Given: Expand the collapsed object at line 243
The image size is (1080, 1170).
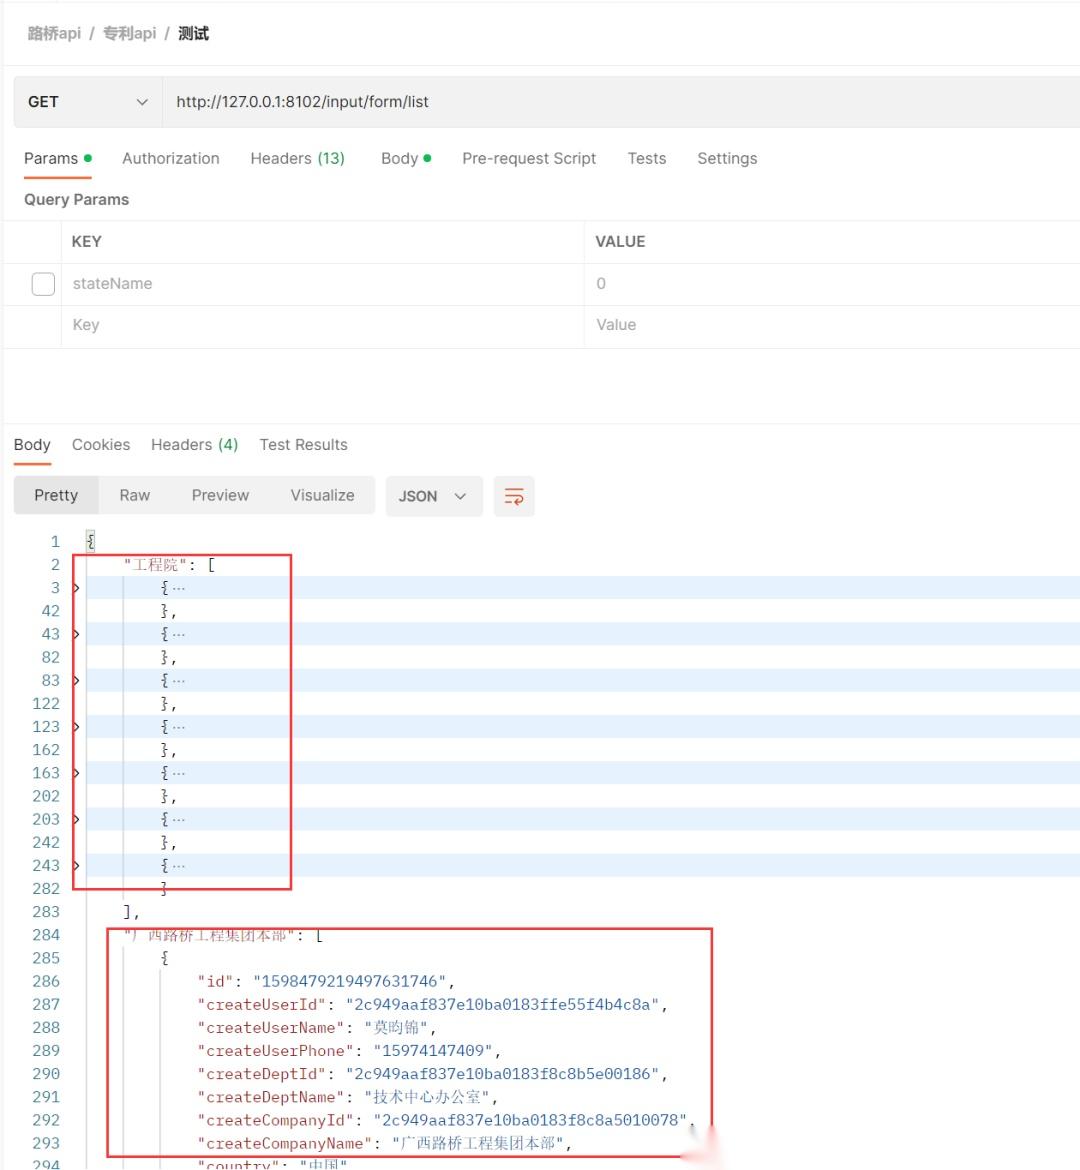Looking at the screenshot, I should tap(76, 865).
